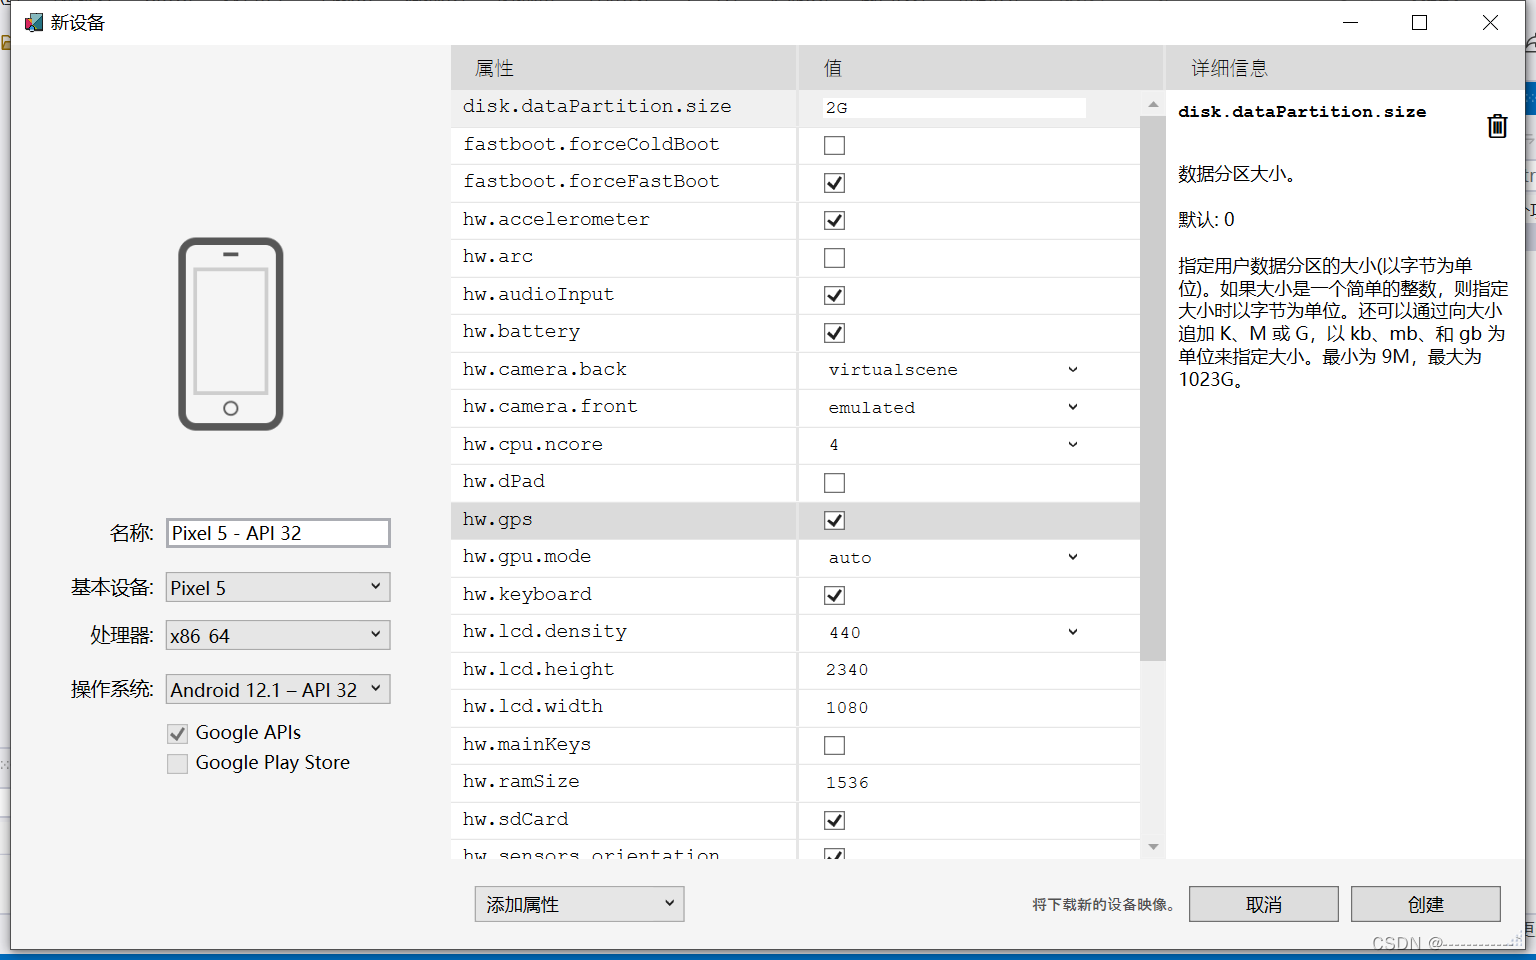The width and height of the screenshot is (1536, 960).
Task: Select the fastboot.forceColdBoot property name
Action: tap(591, 145)
